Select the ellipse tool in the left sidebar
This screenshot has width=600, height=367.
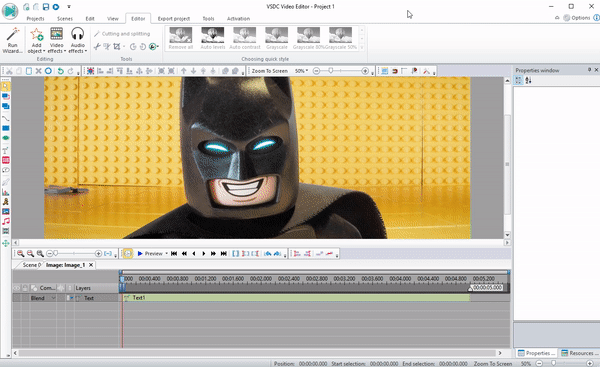tap(5, 138)
